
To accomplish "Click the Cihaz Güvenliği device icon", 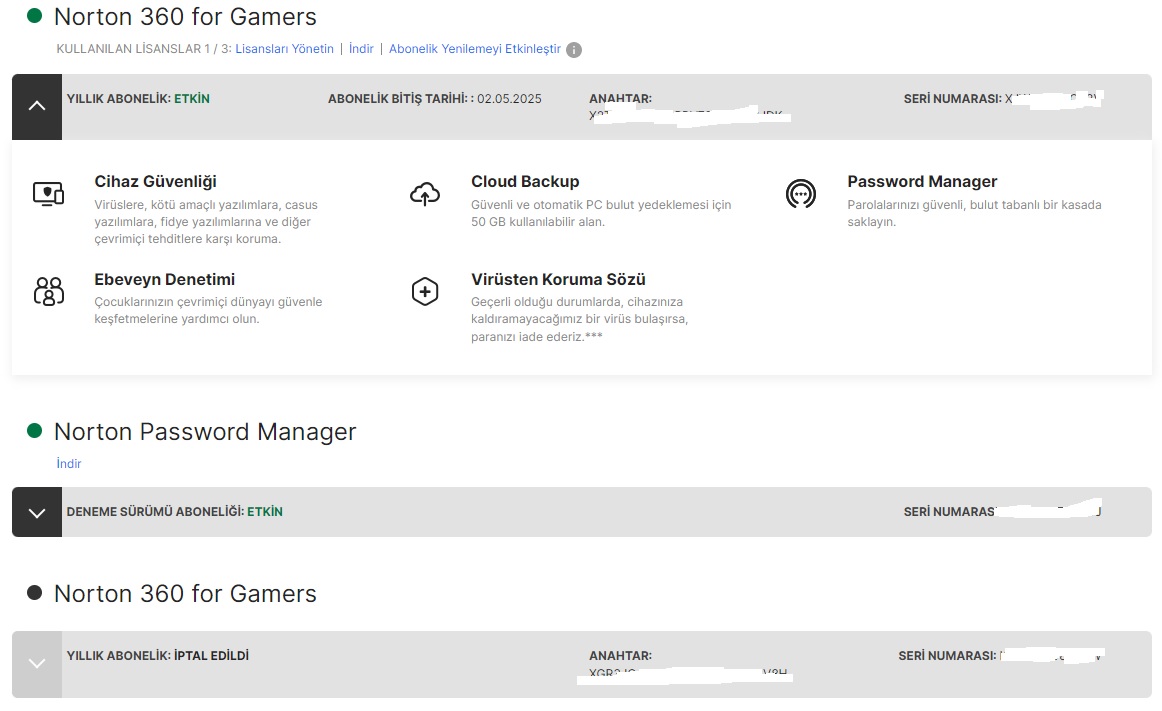I will [48, 194].
